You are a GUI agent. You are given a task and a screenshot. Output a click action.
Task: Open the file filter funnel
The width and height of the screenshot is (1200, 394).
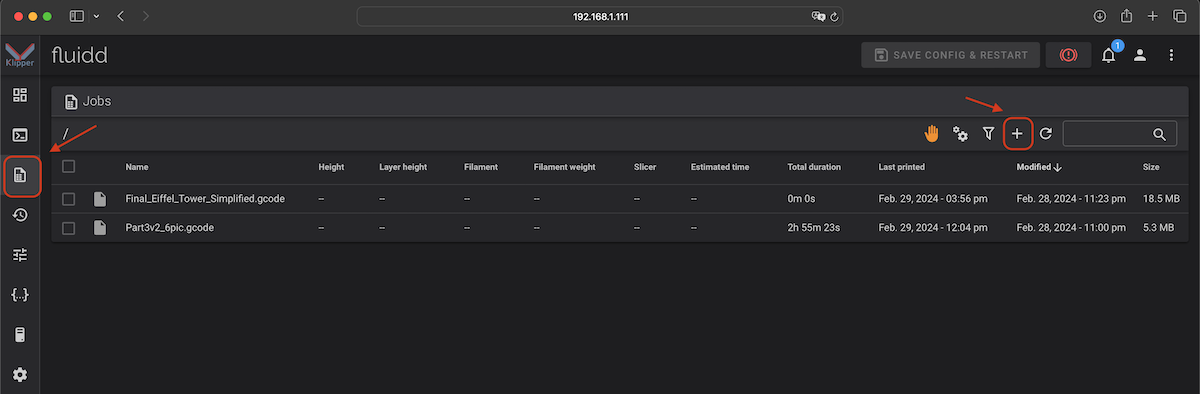point(988,133)
